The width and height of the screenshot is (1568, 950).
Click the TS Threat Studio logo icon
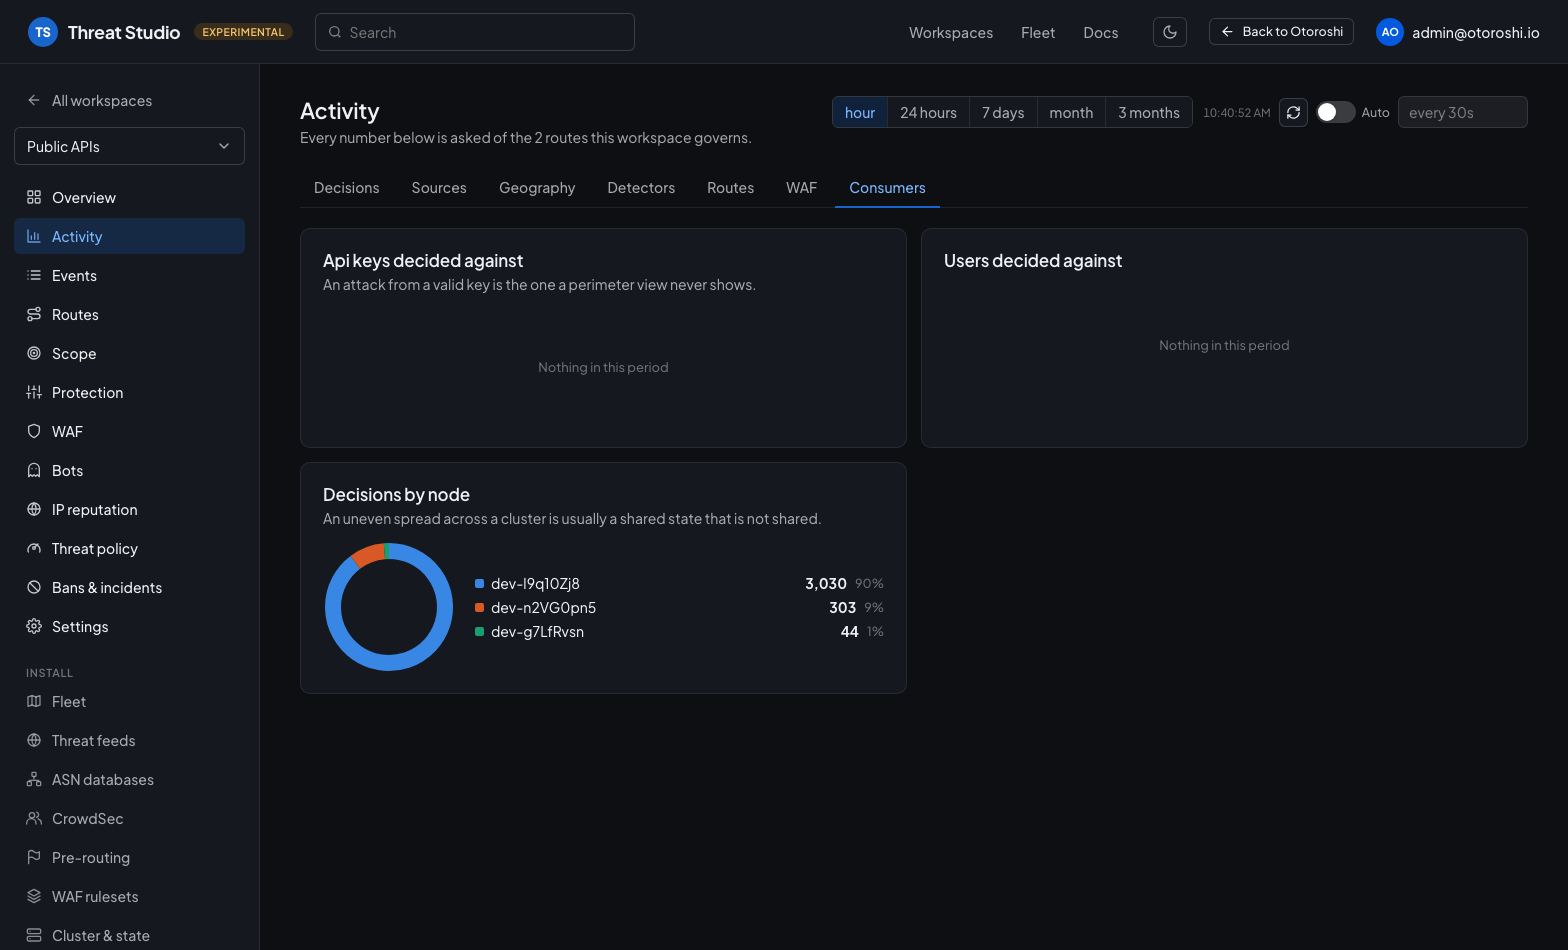click(x=43, y=32)
